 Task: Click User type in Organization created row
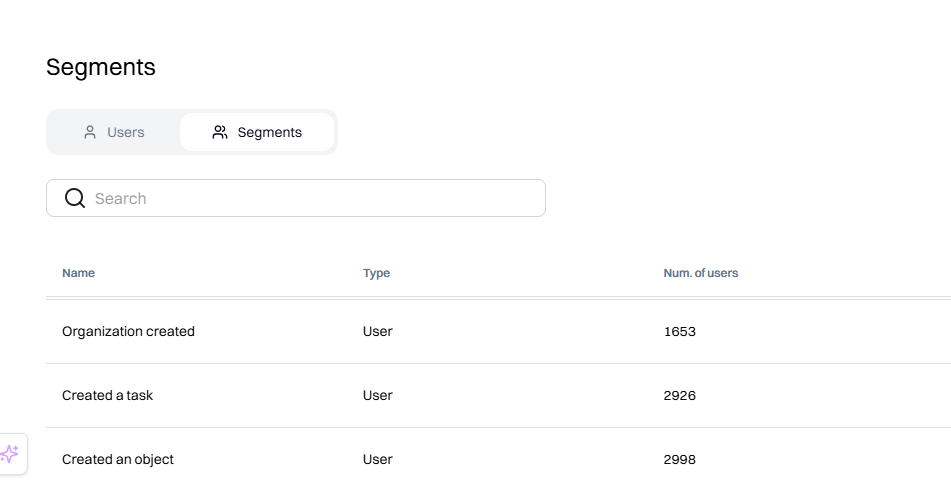[378, 331]
